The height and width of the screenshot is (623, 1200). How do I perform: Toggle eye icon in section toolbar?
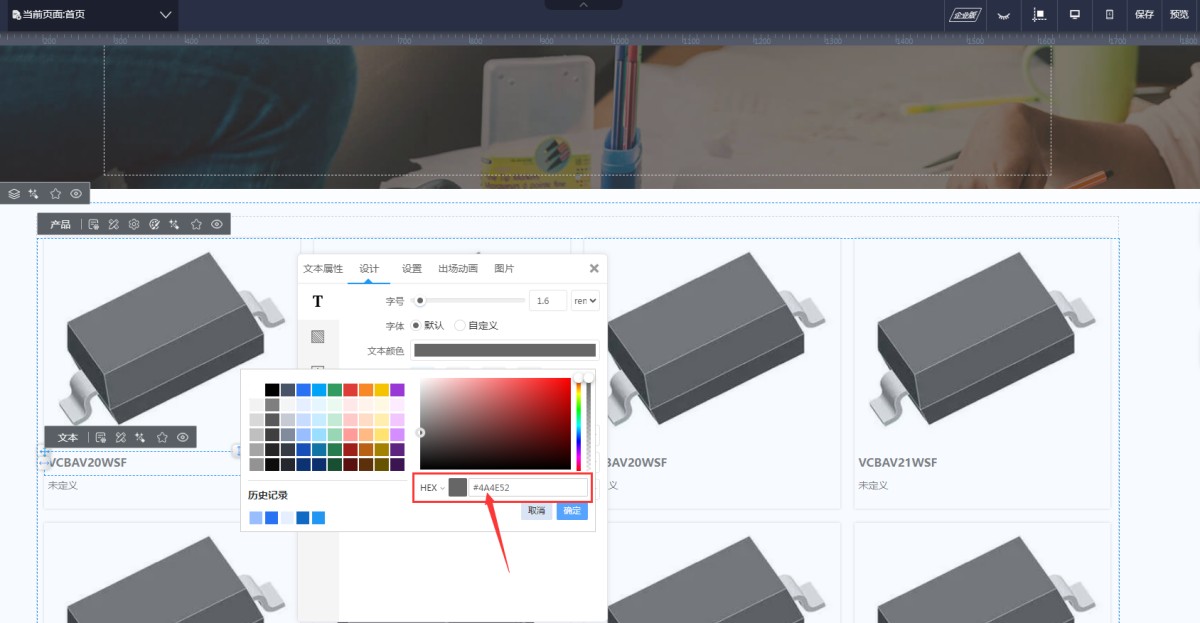[x=76, y=194]
